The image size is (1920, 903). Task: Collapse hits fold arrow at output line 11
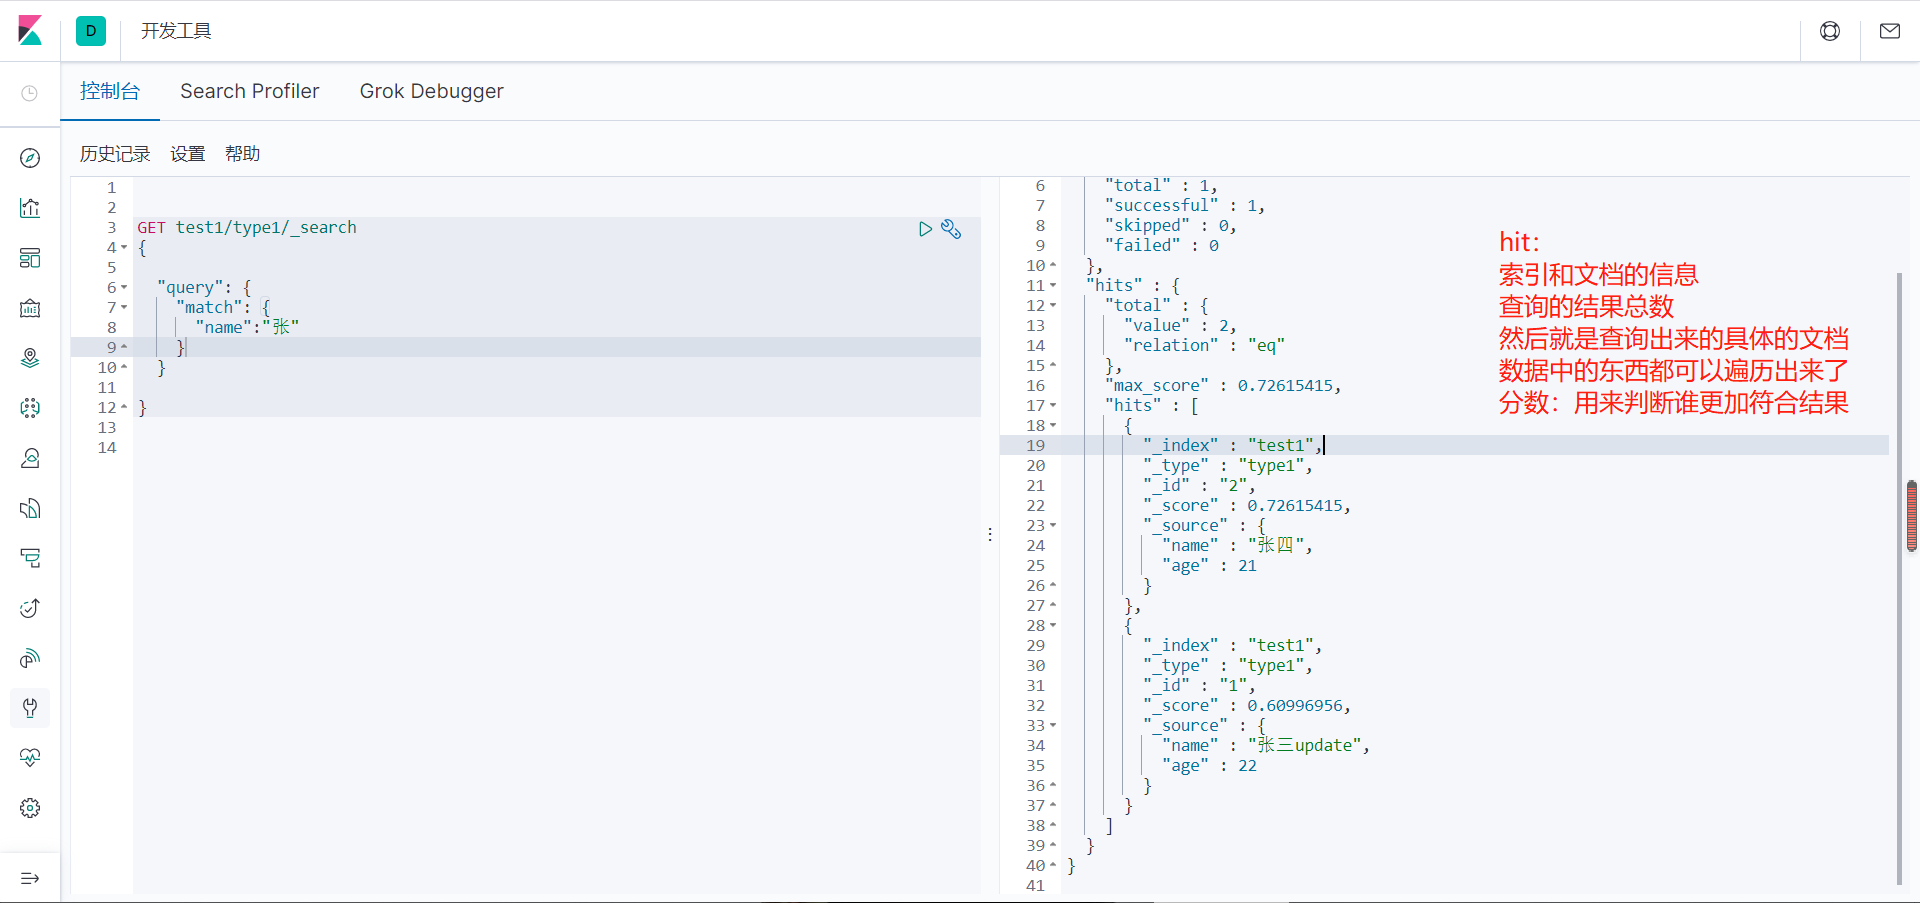click(x=1053, y=286)
